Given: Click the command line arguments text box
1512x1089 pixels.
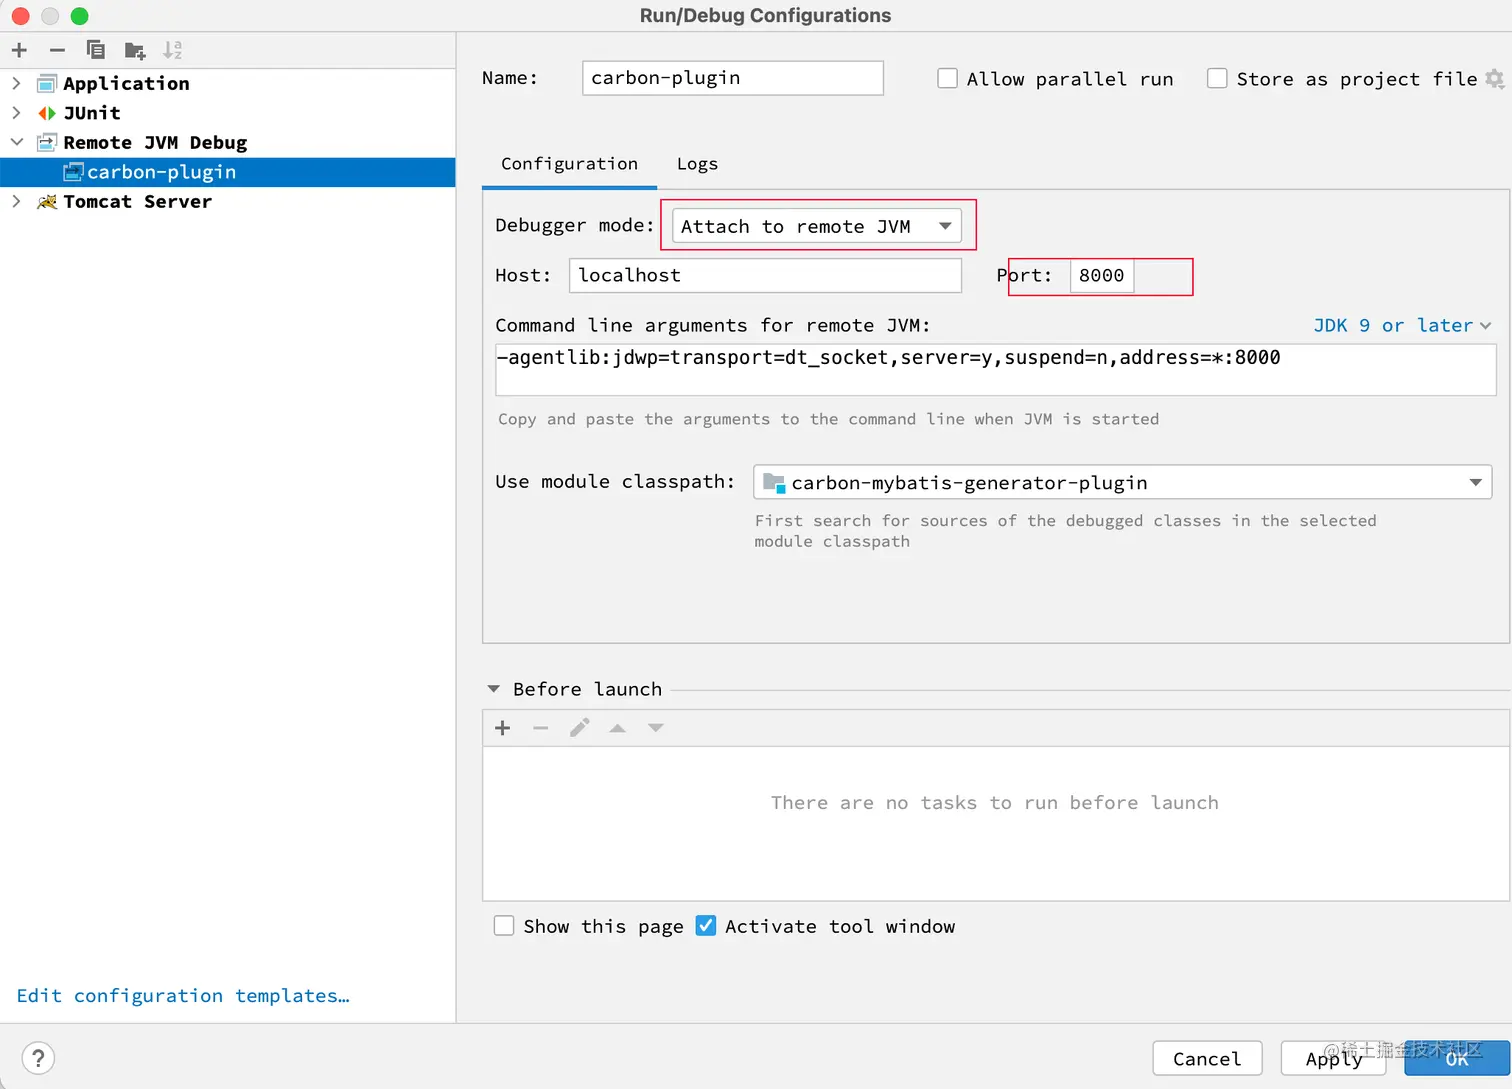Looking at the screenshot, I should [x=995, y=370].
